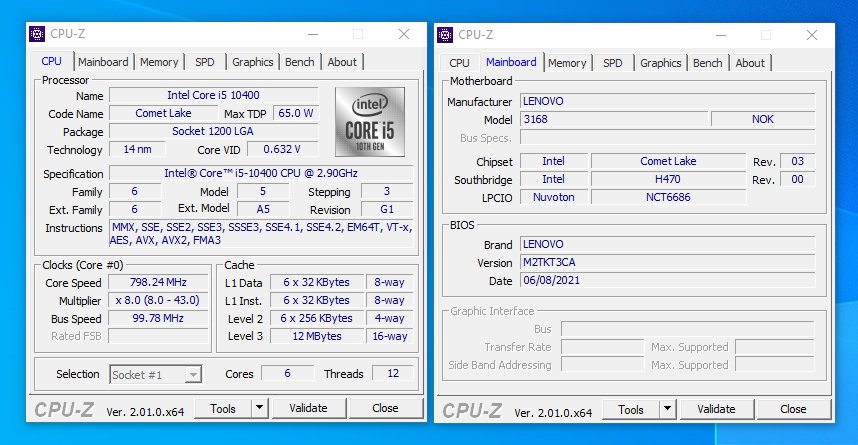Click the BIOS Version value M2TKT3CA
Viewport: 858px width, 445px height.
pyautogui.click(x=668, y=263)
